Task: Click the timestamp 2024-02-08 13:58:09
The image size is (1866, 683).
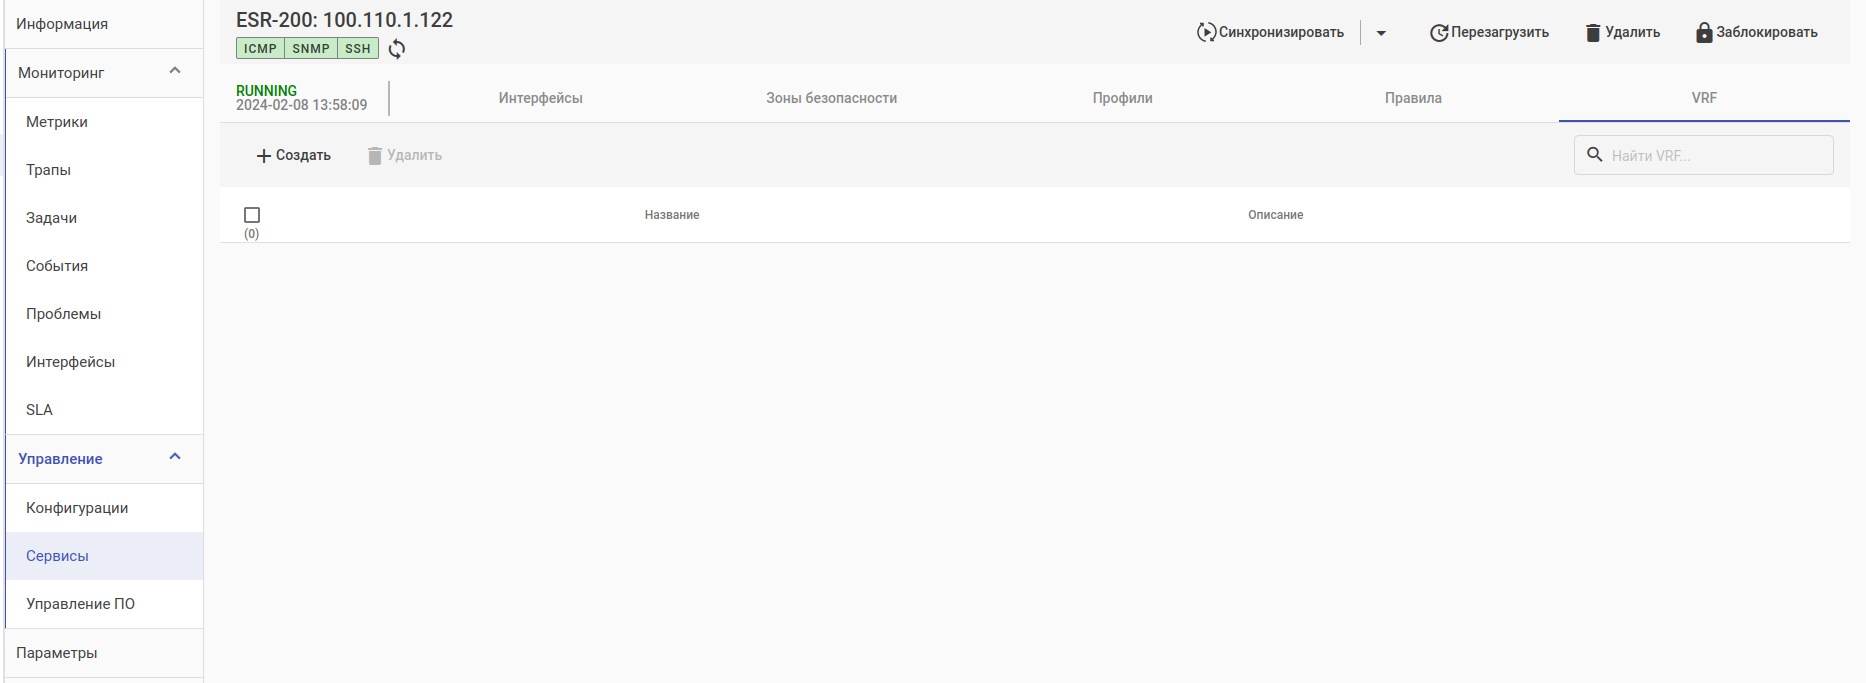Action: pyautogui.click(x=301, y=105)
